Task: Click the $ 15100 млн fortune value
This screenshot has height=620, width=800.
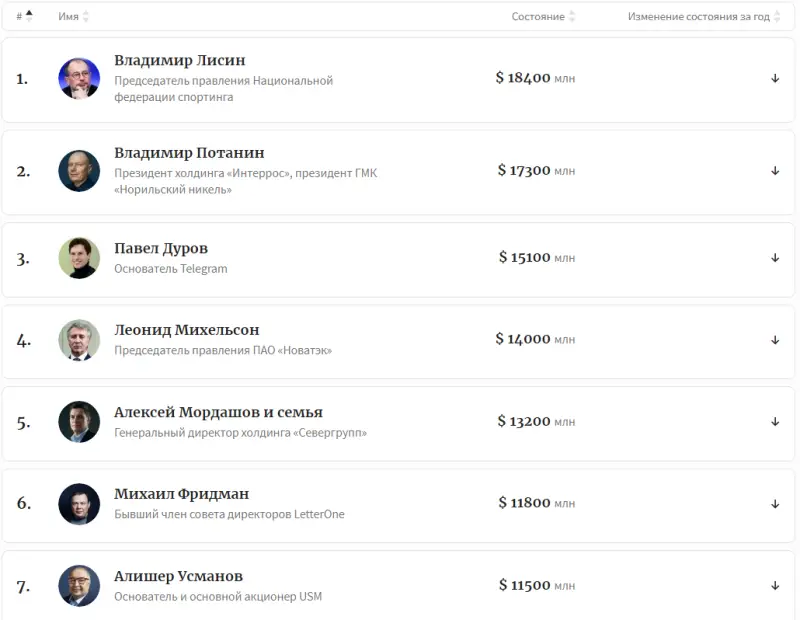Action: [536, 258]
